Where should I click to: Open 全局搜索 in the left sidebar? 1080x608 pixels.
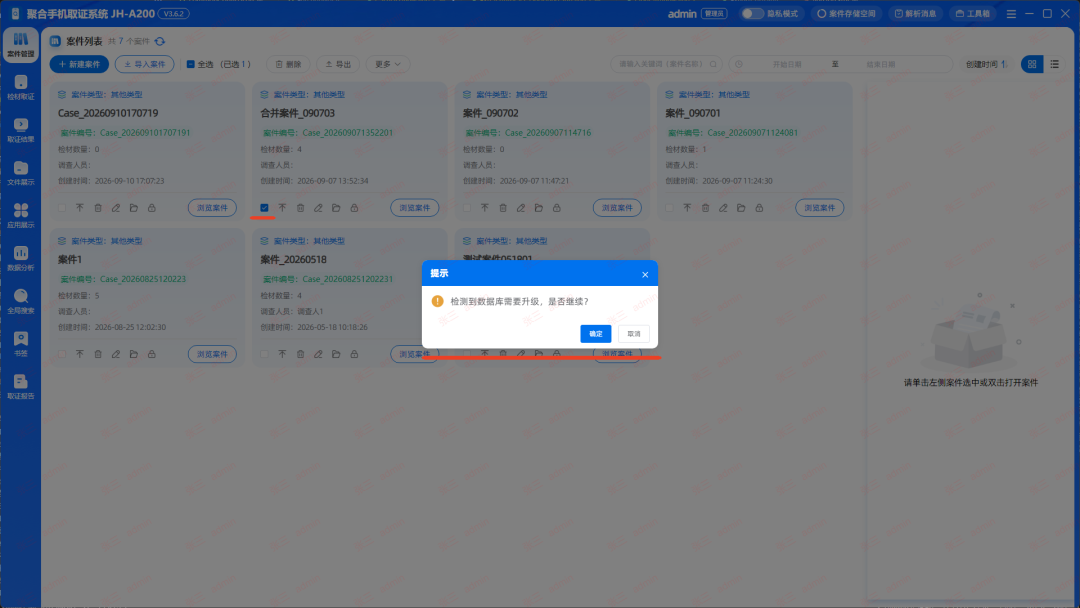pos(21,301)
